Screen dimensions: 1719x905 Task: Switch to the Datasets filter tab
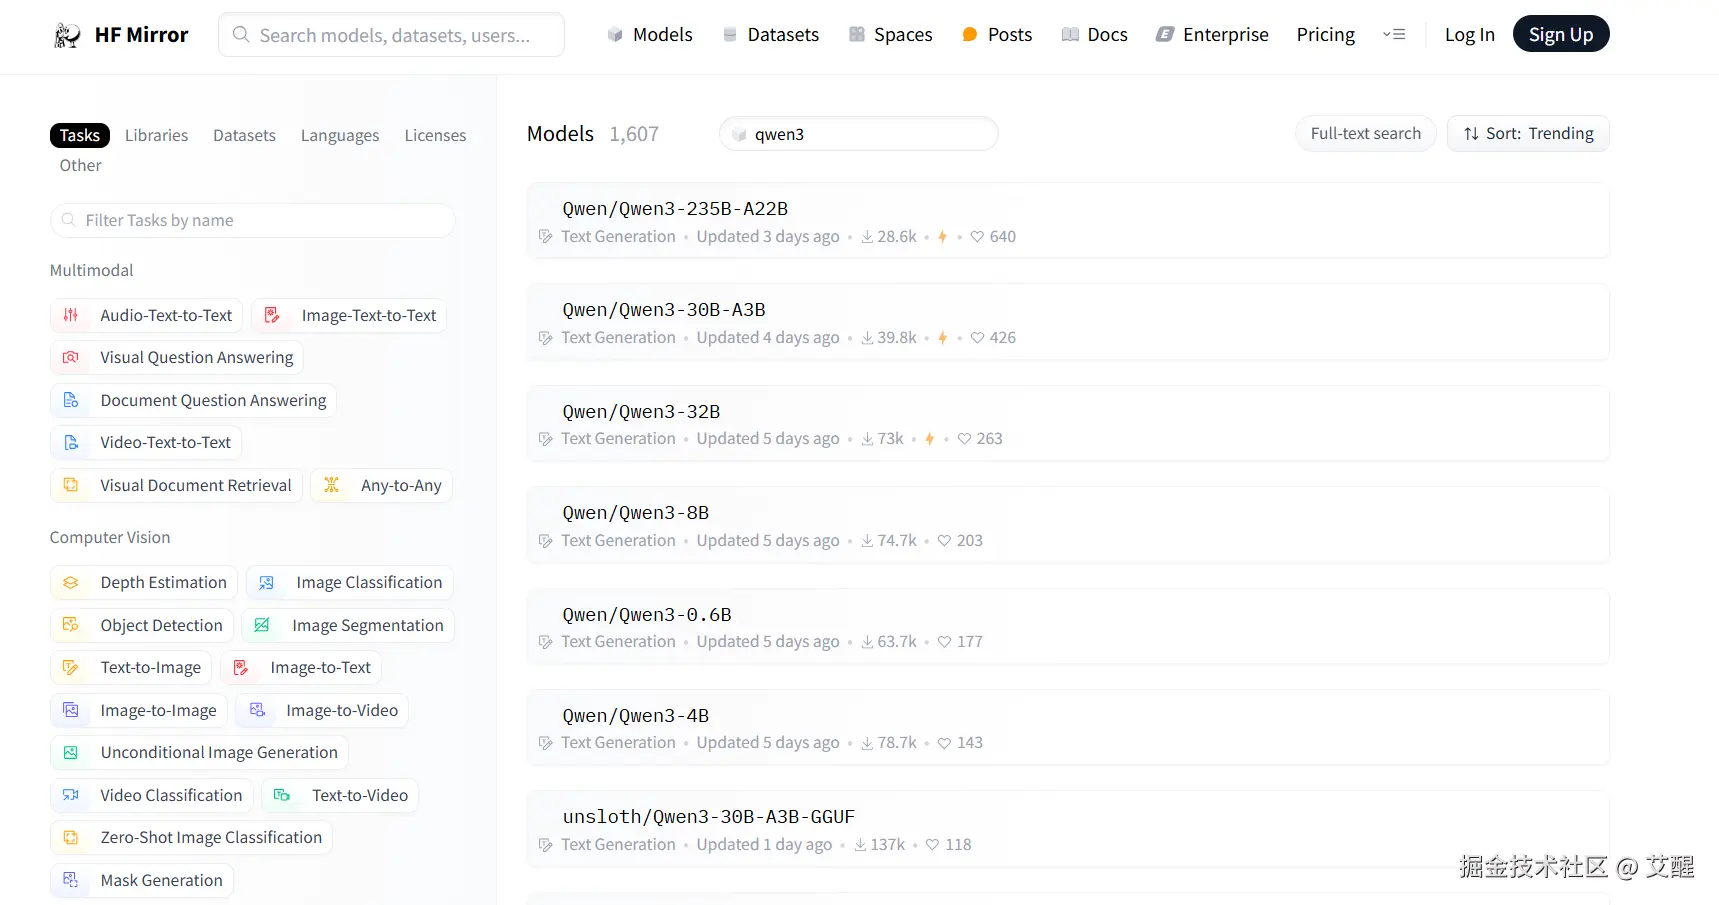(x=244, y=135)
